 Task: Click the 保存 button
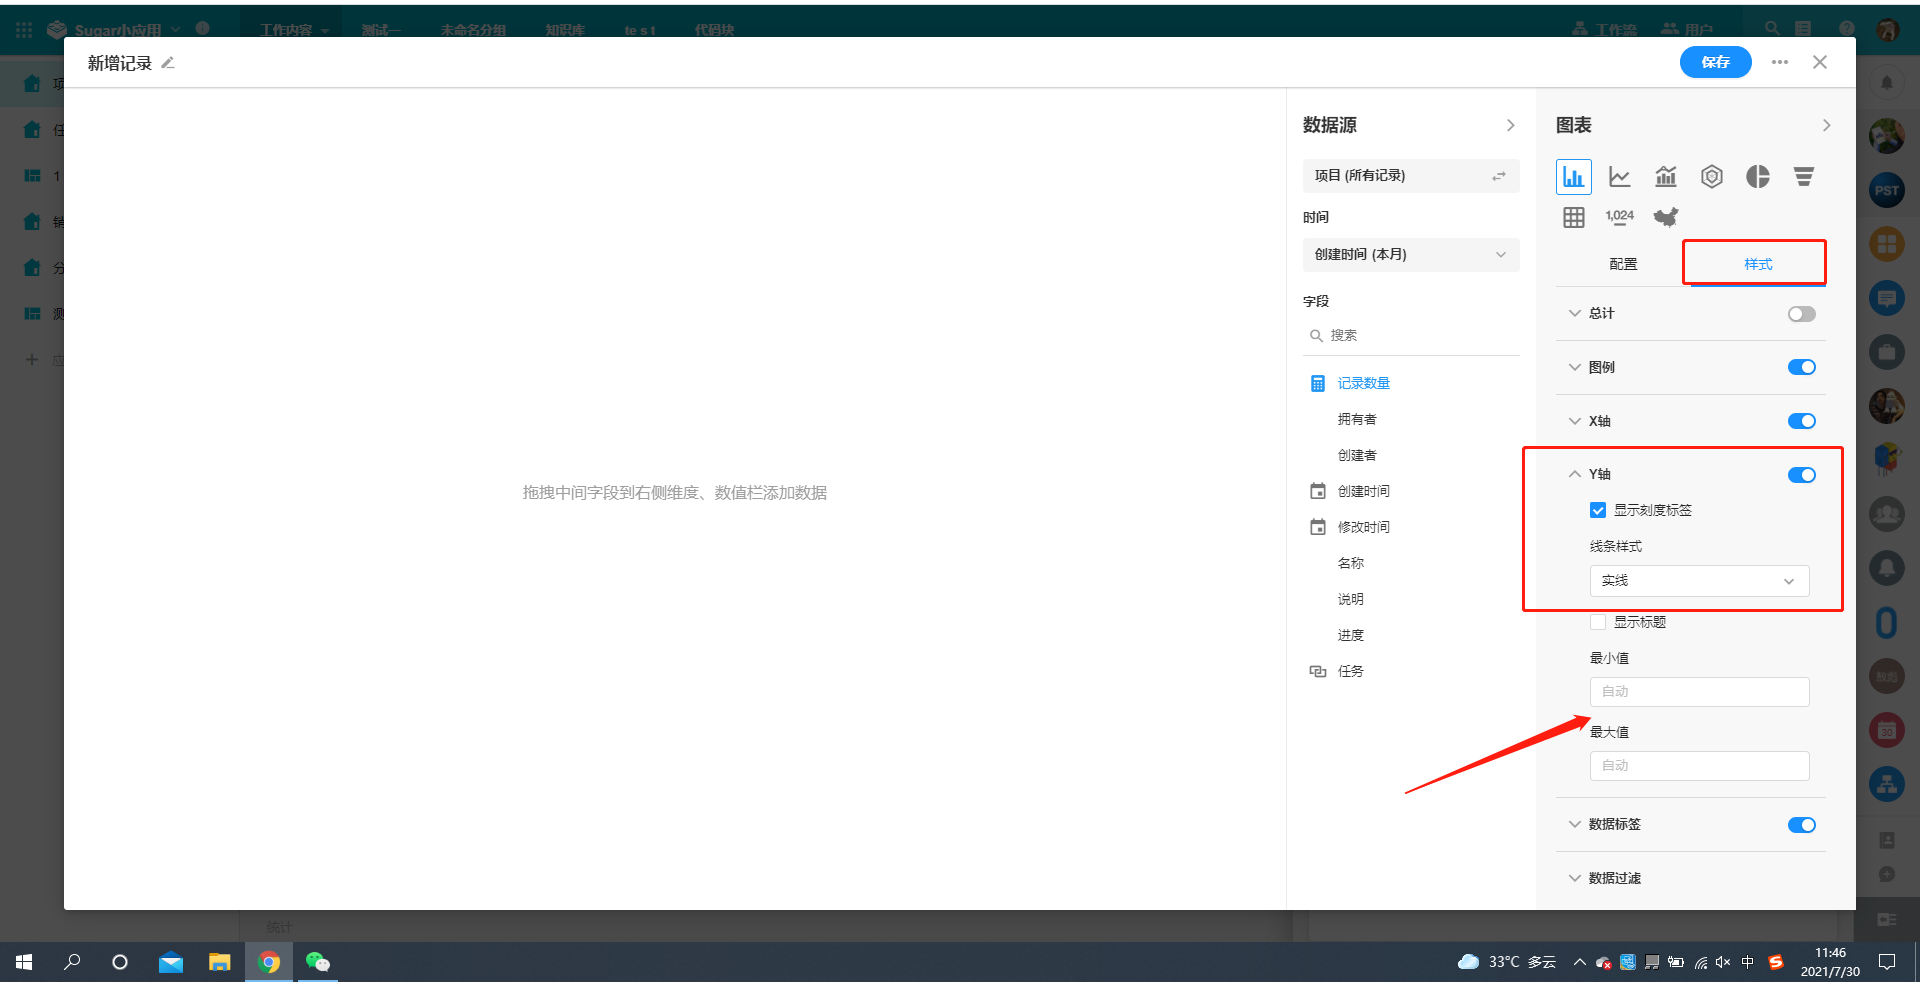tap(1715, 62)
